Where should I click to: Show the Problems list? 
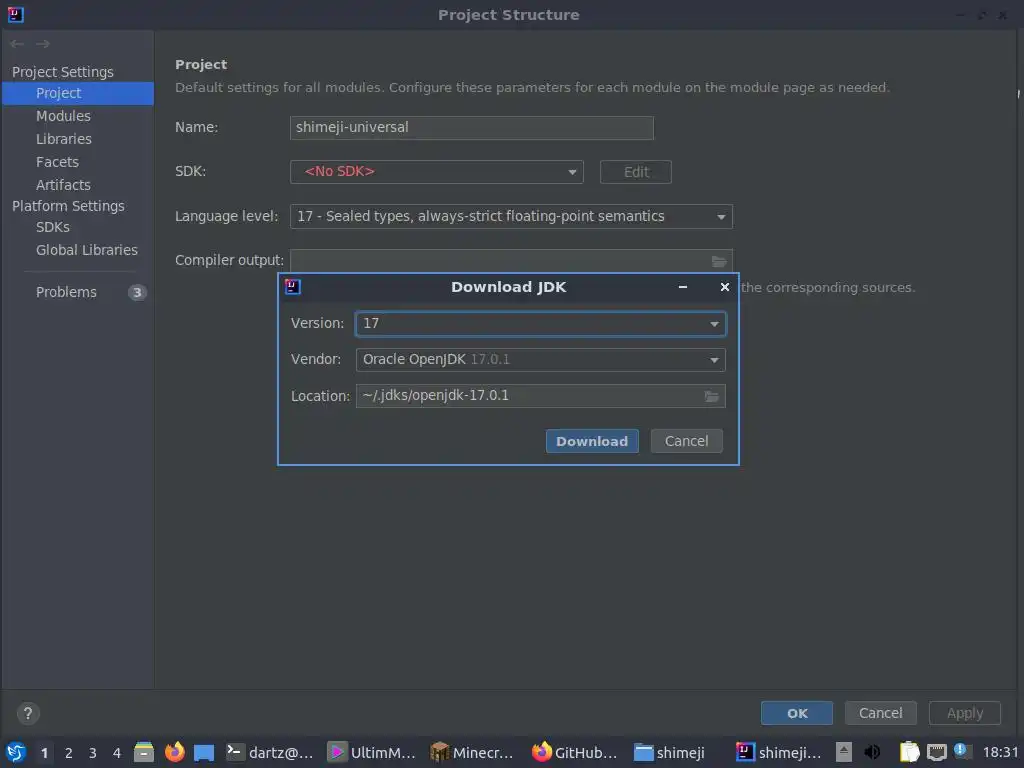(x=66, y=292)
